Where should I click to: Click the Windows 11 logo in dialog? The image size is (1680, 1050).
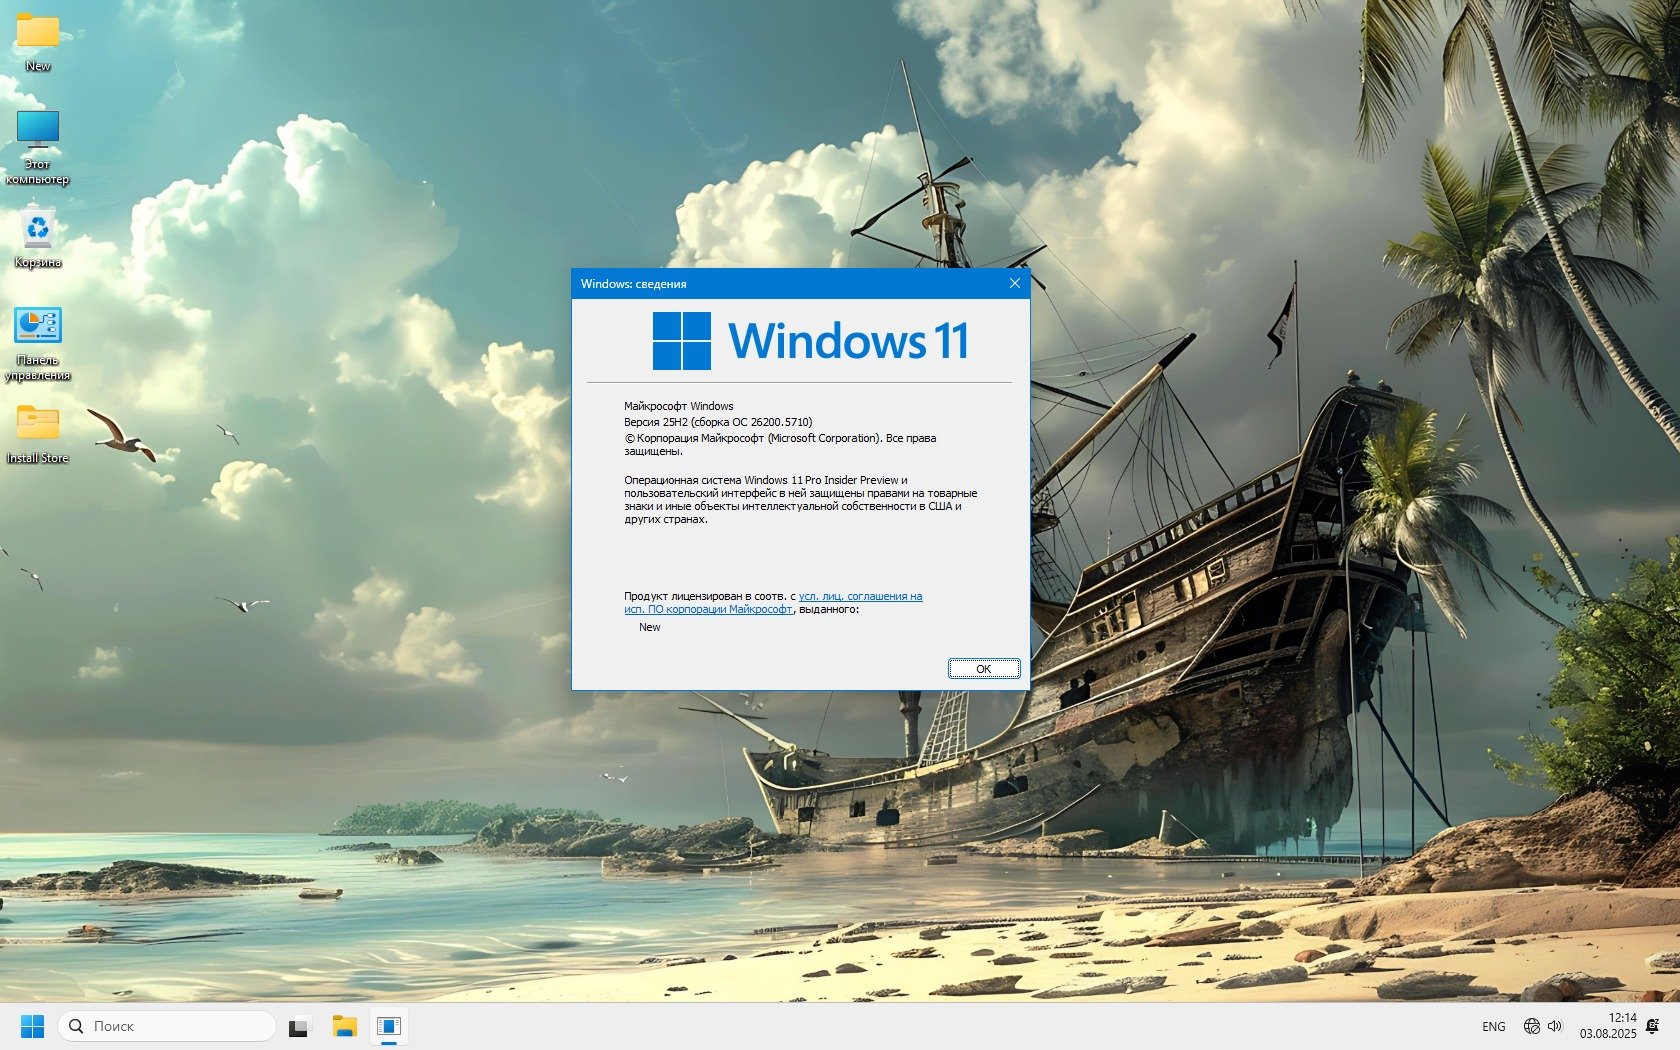click(810, 340)
